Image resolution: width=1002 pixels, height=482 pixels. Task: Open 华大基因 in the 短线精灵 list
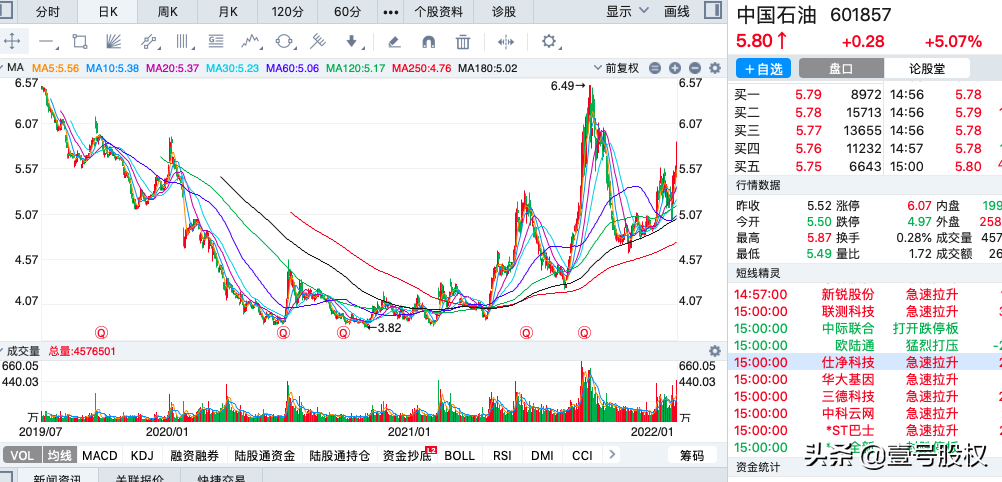[x=847, y=379]
